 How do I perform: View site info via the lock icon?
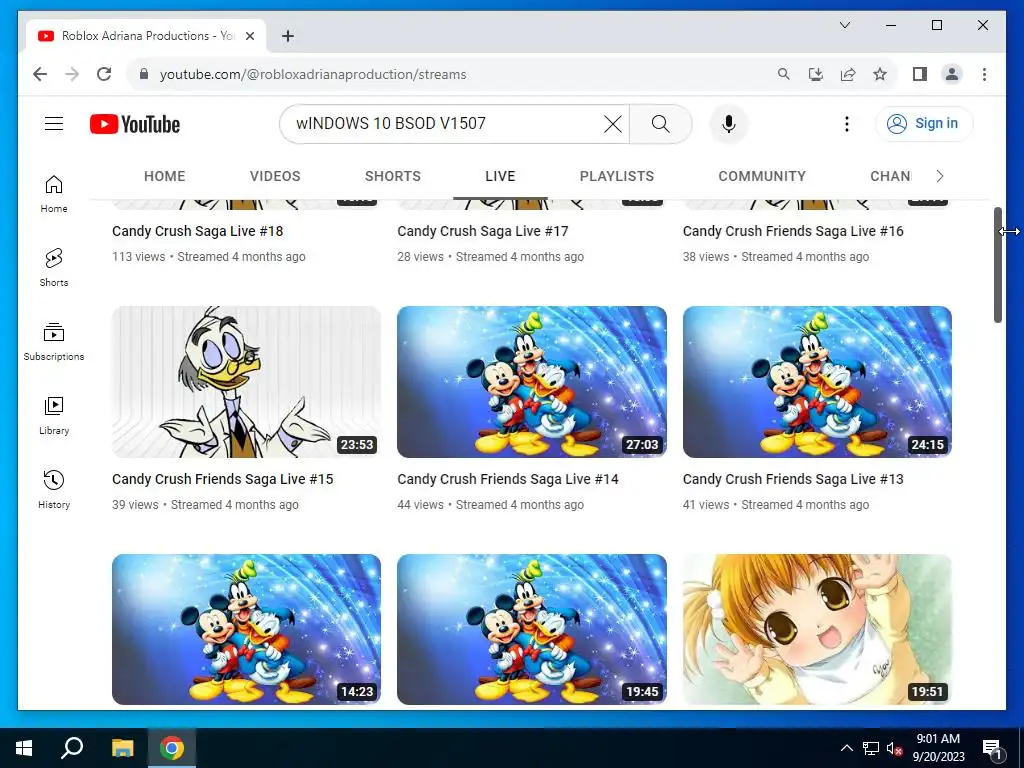[x=144, y=74]
